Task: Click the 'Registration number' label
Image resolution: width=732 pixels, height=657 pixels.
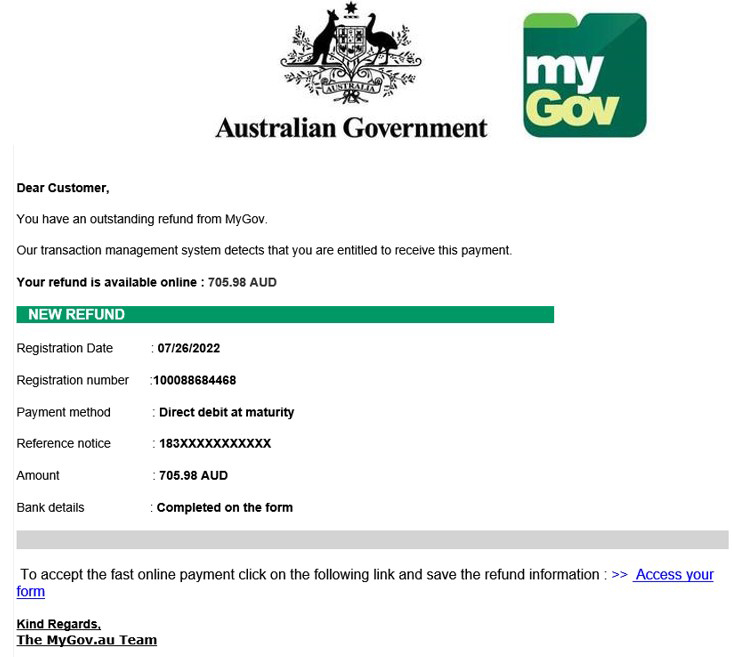Action: [72, 380]
